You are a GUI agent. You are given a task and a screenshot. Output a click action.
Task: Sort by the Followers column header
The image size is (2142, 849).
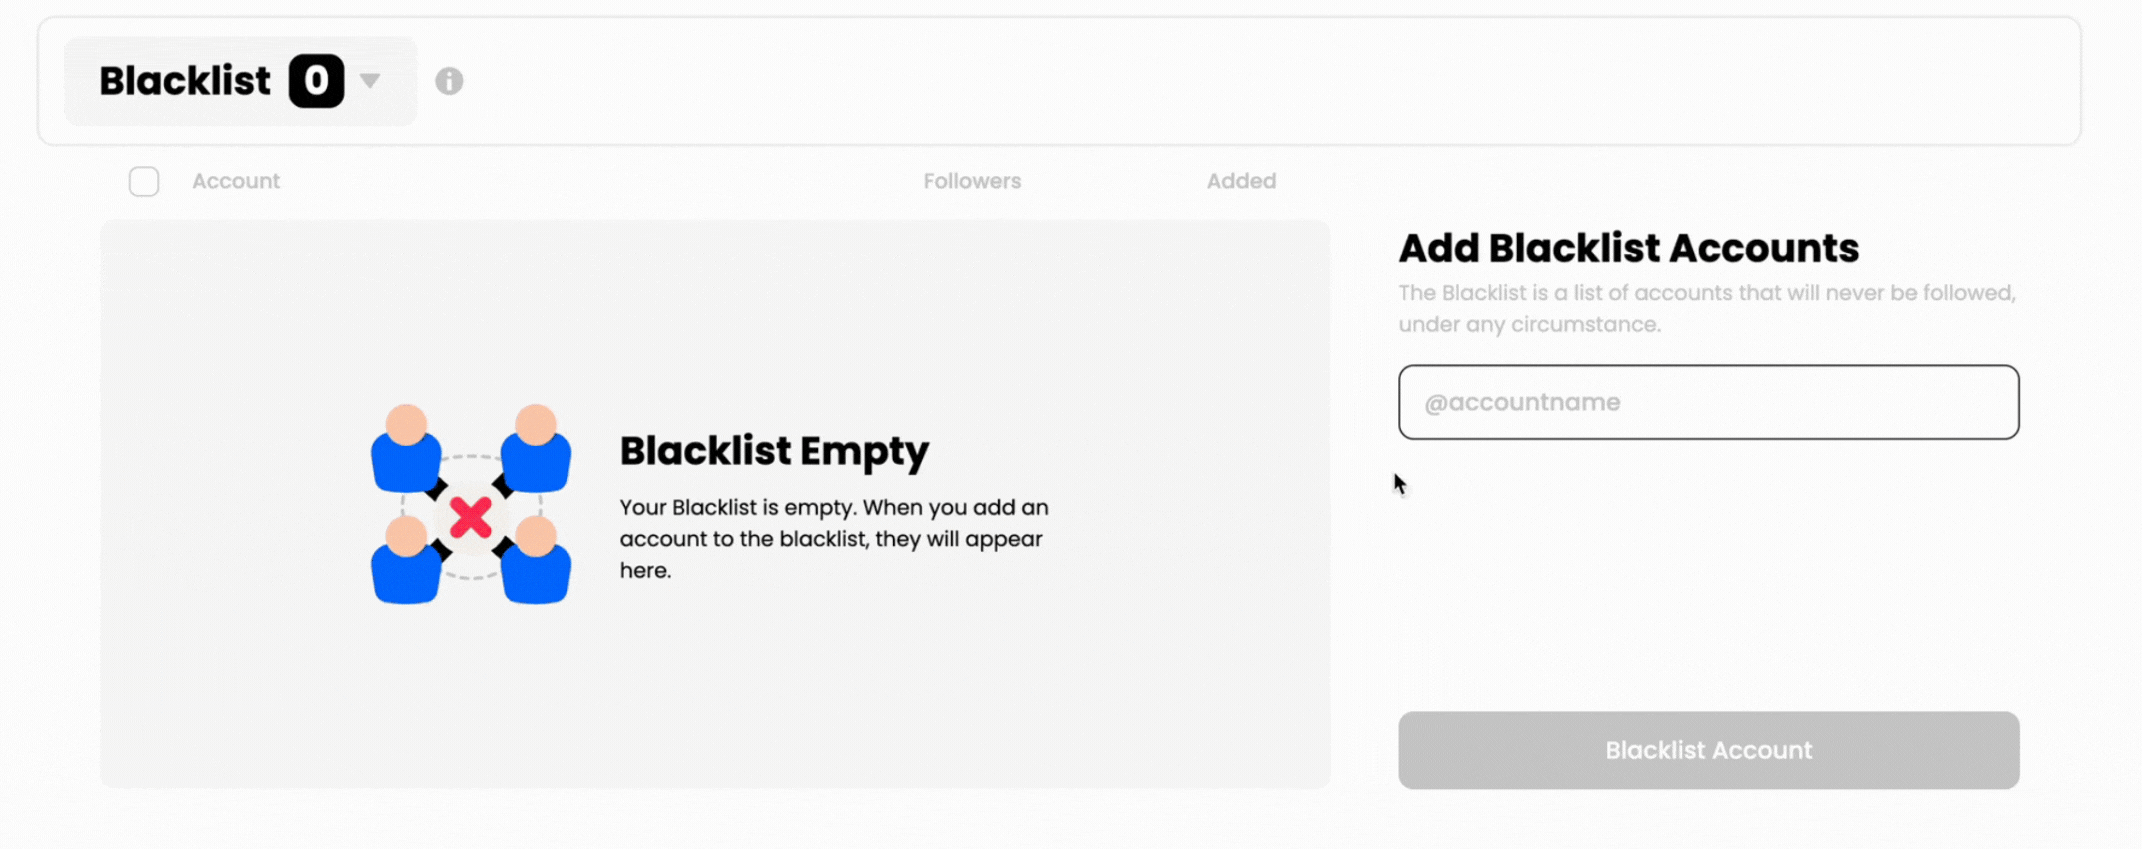coord(972,181)
